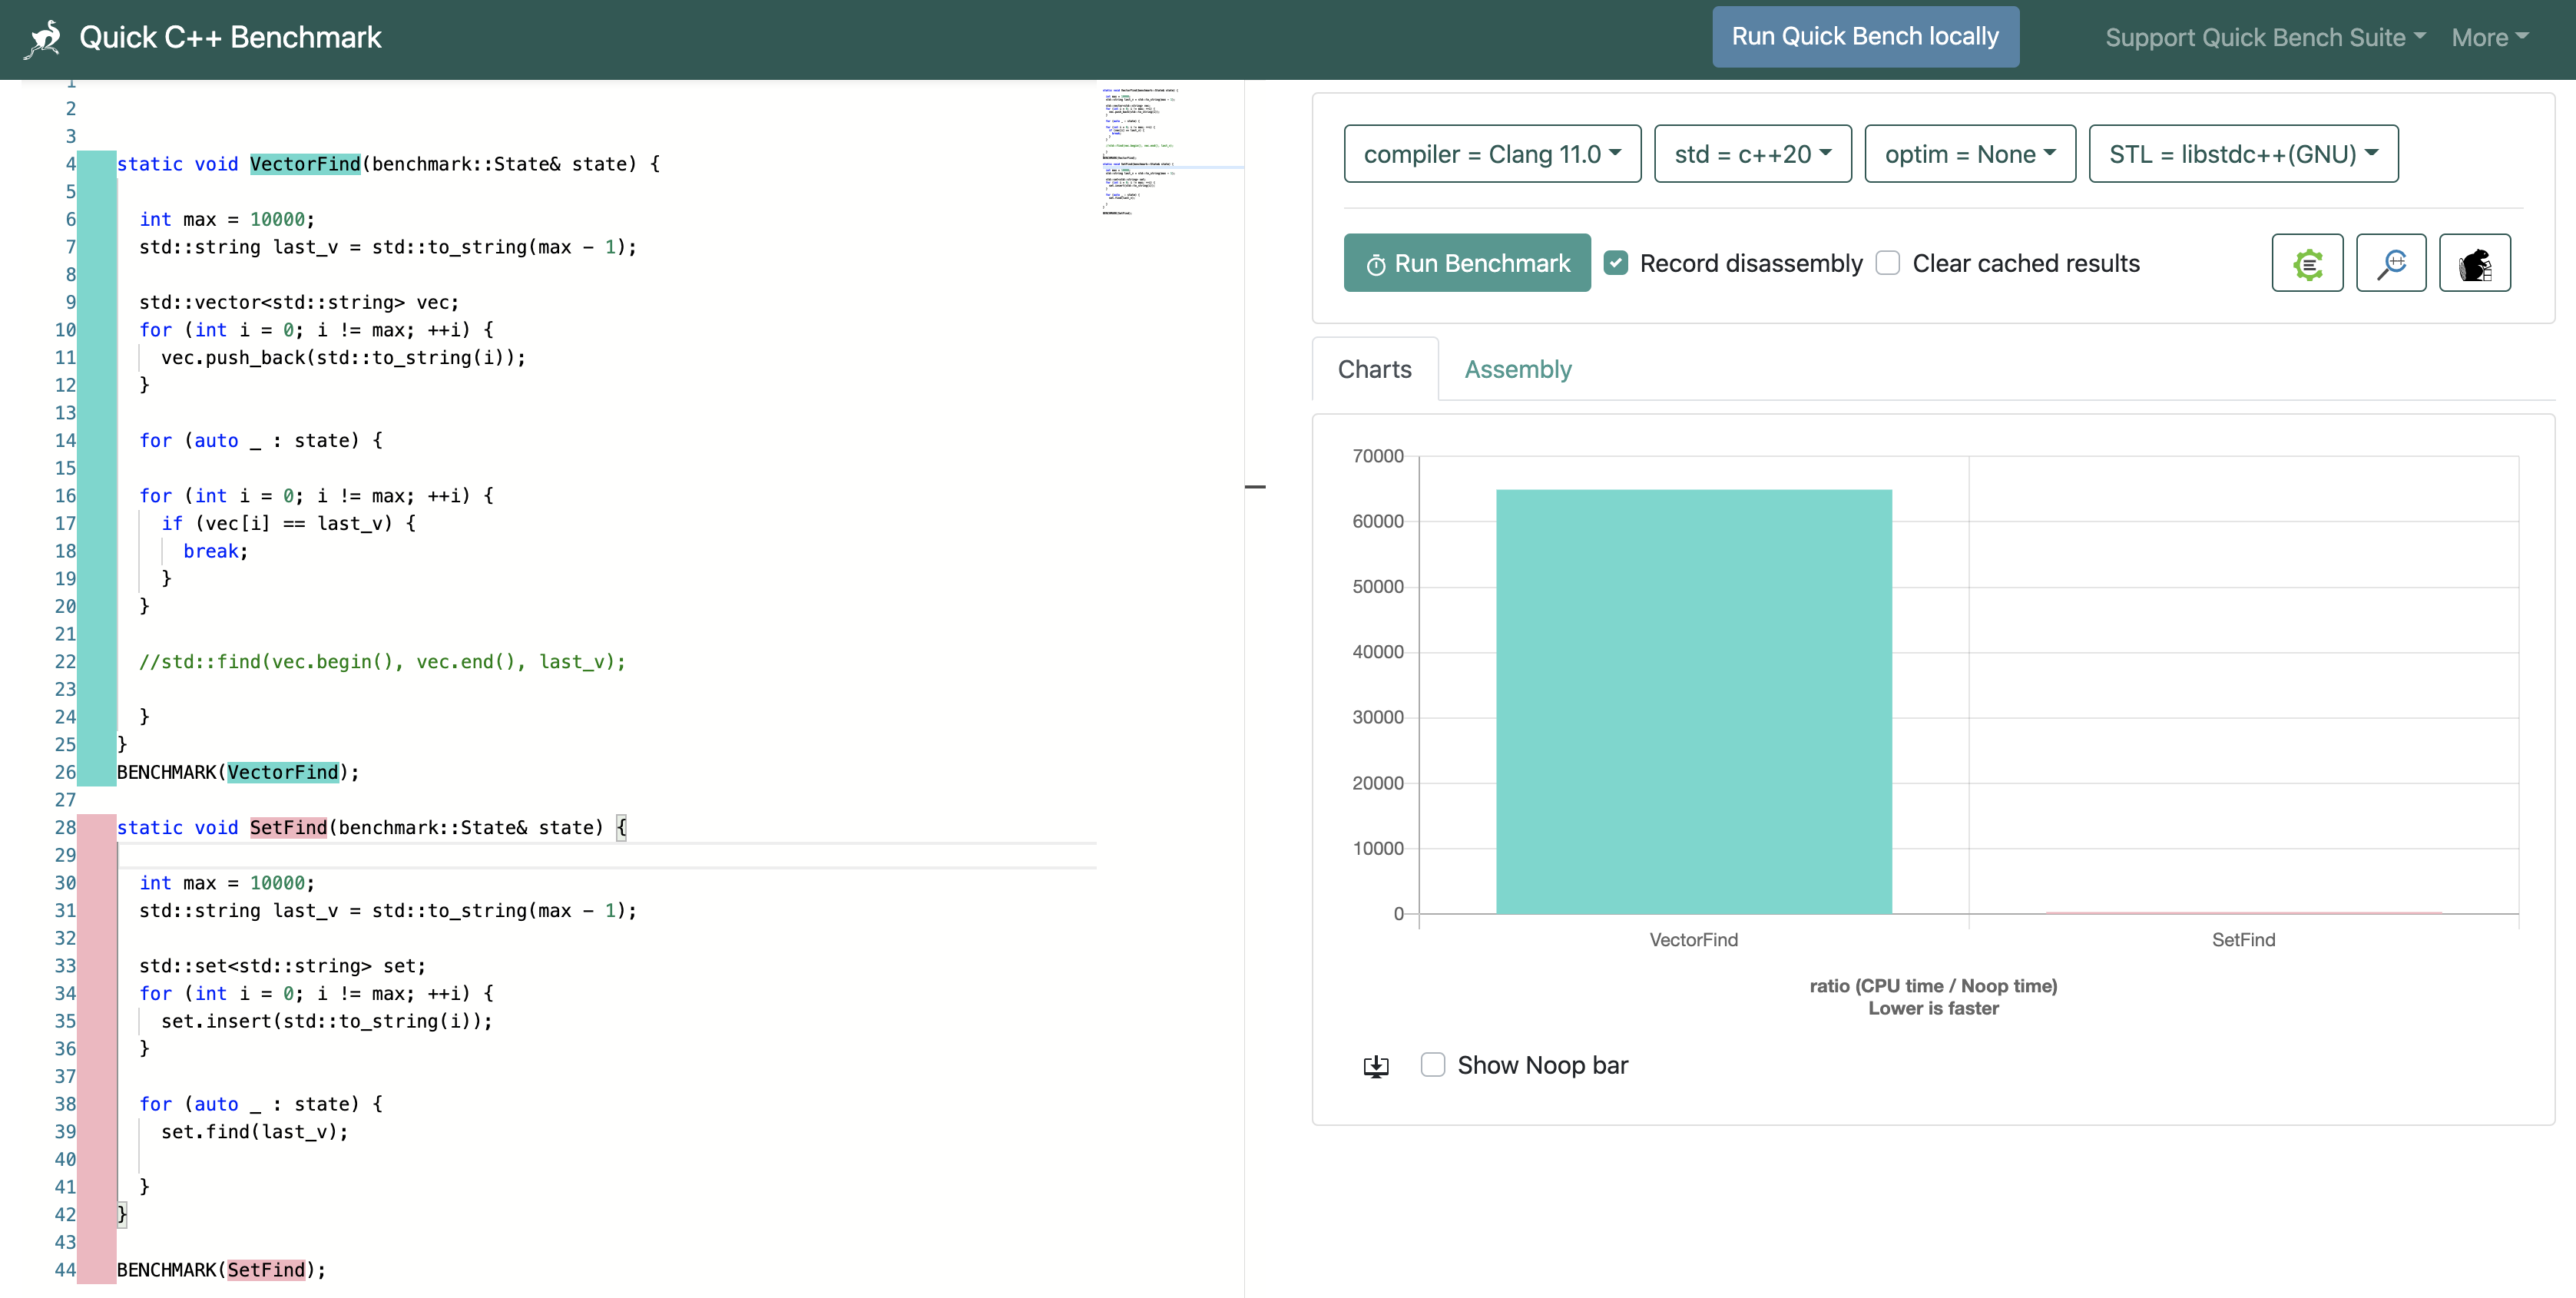Open the Compiler Explorer icon button

click(x=2307, y=263)
